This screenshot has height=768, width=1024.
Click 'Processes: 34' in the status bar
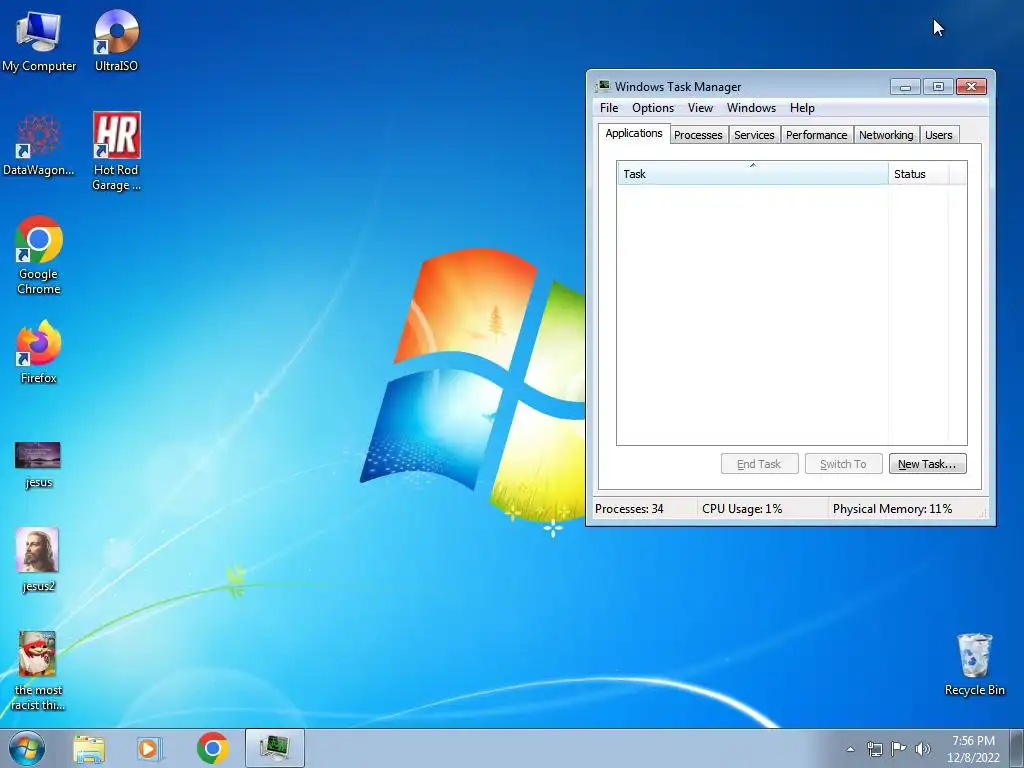click(629, 509)
